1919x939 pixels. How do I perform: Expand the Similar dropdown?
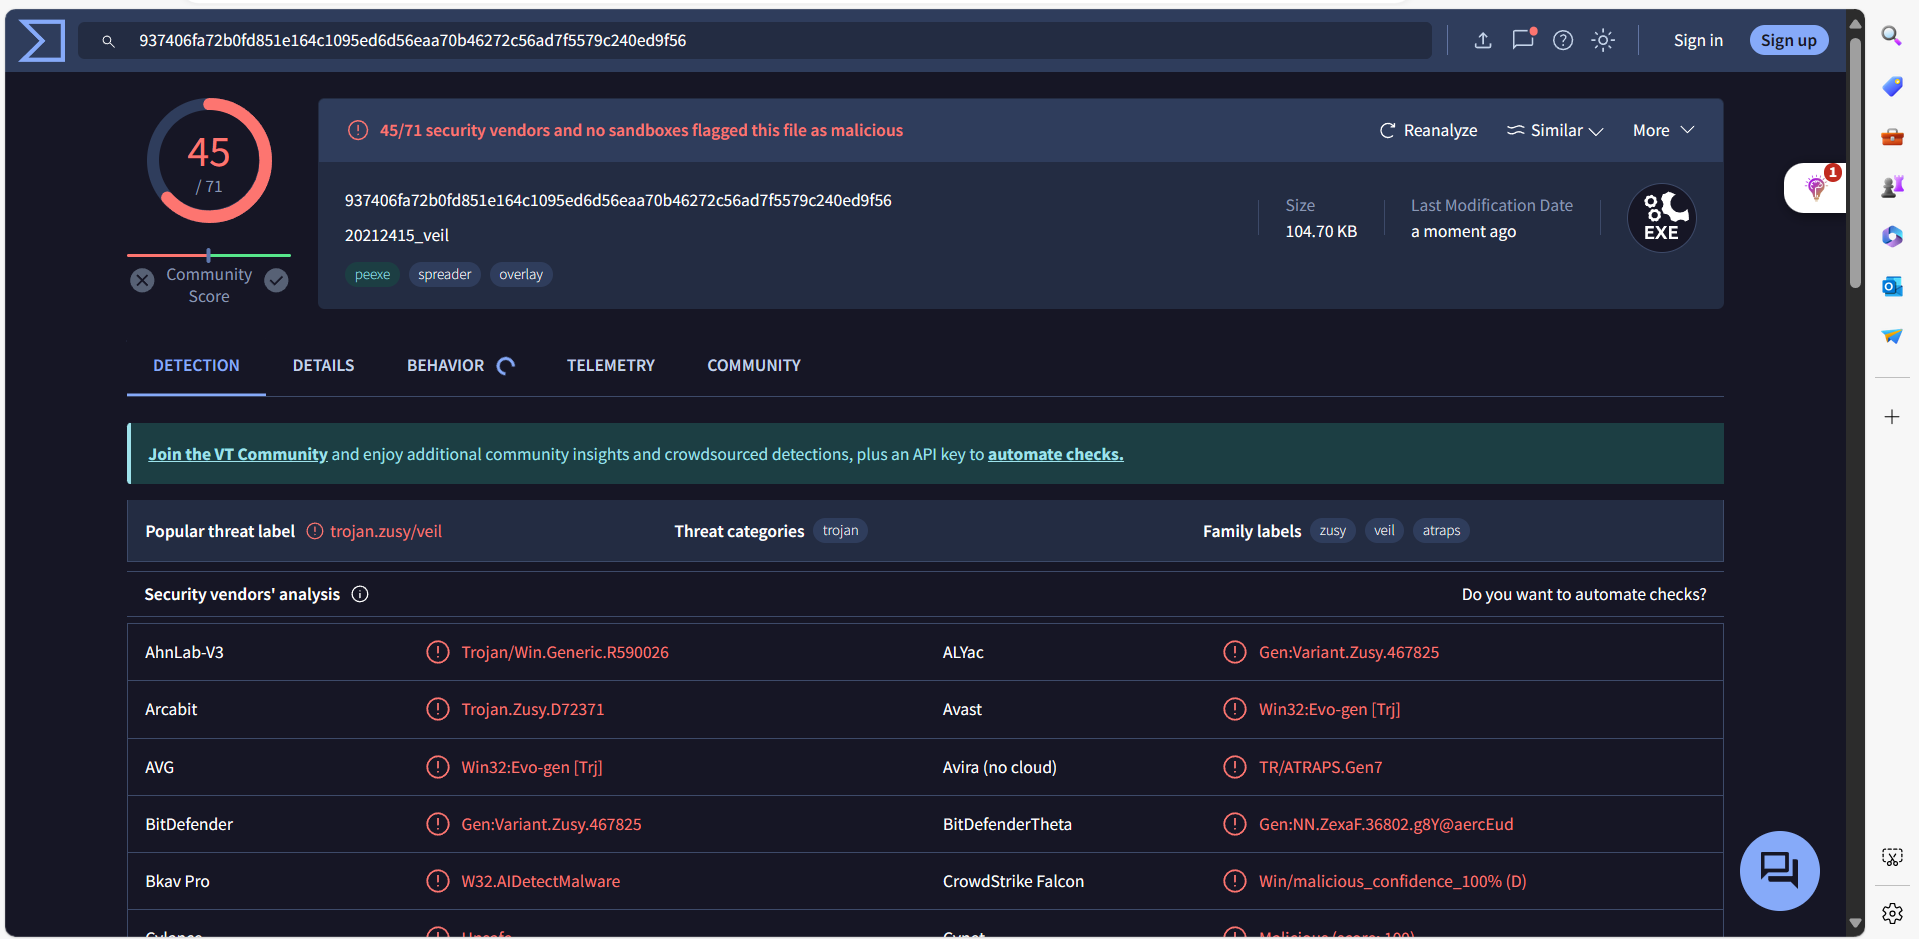(x=1555, y=131)
